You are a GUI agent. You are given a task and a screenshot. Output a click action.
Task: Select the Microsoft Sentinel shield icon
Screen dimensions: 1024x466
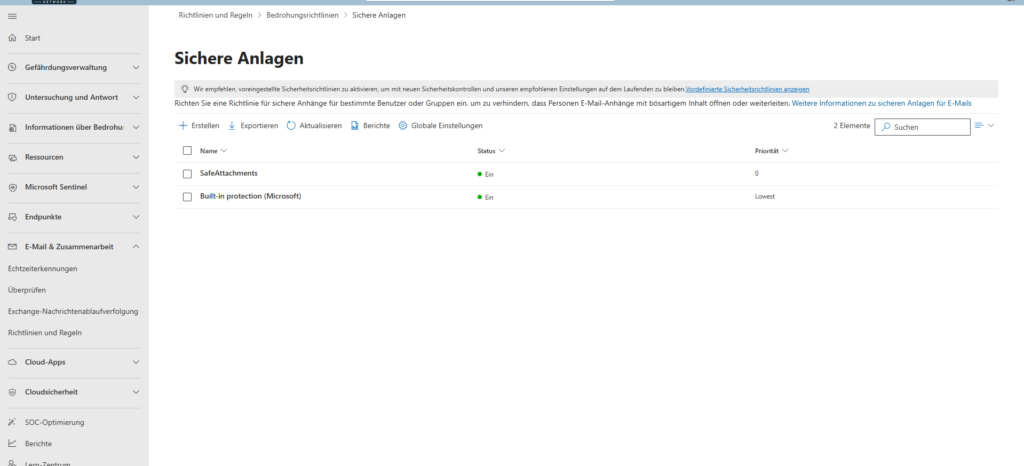click(x=12, y=187)
